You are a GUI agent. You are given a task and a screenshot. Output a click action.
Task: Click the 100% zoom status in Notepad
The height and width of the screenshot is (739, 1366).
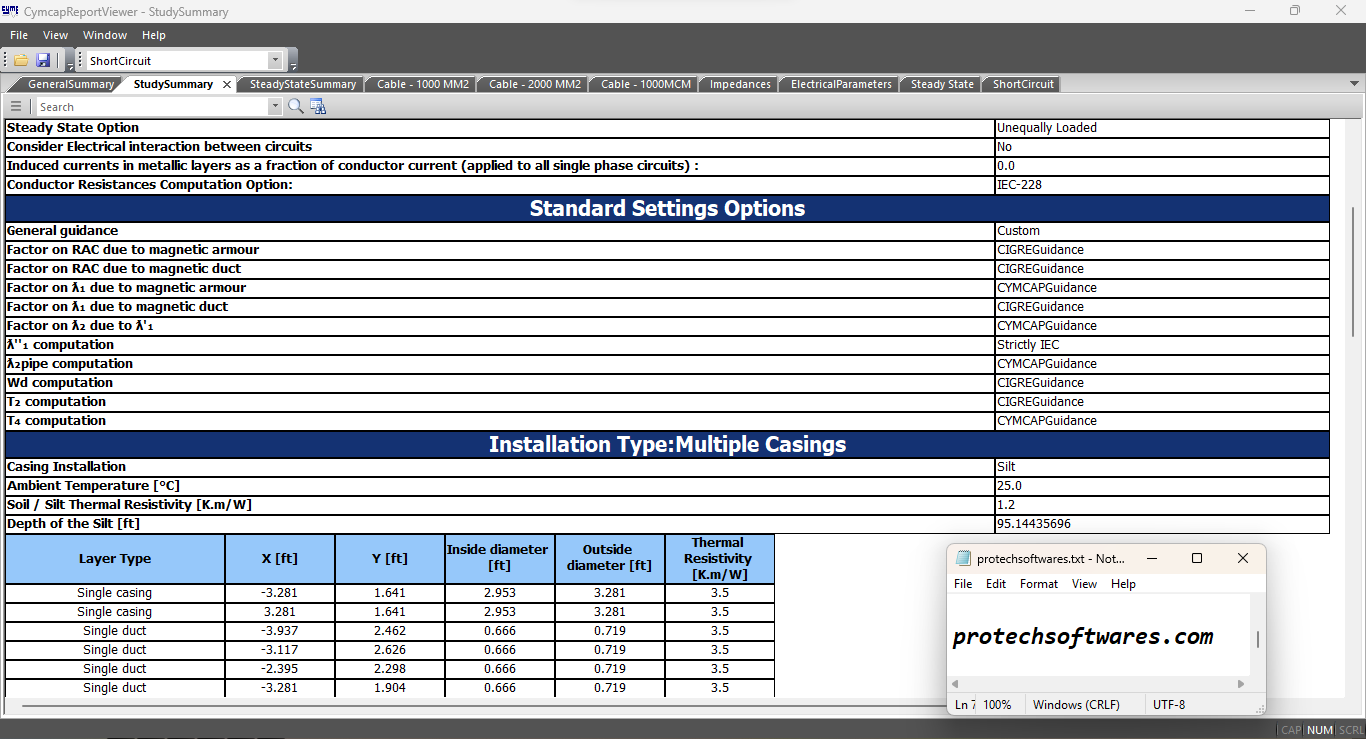[x=997, y=704]
